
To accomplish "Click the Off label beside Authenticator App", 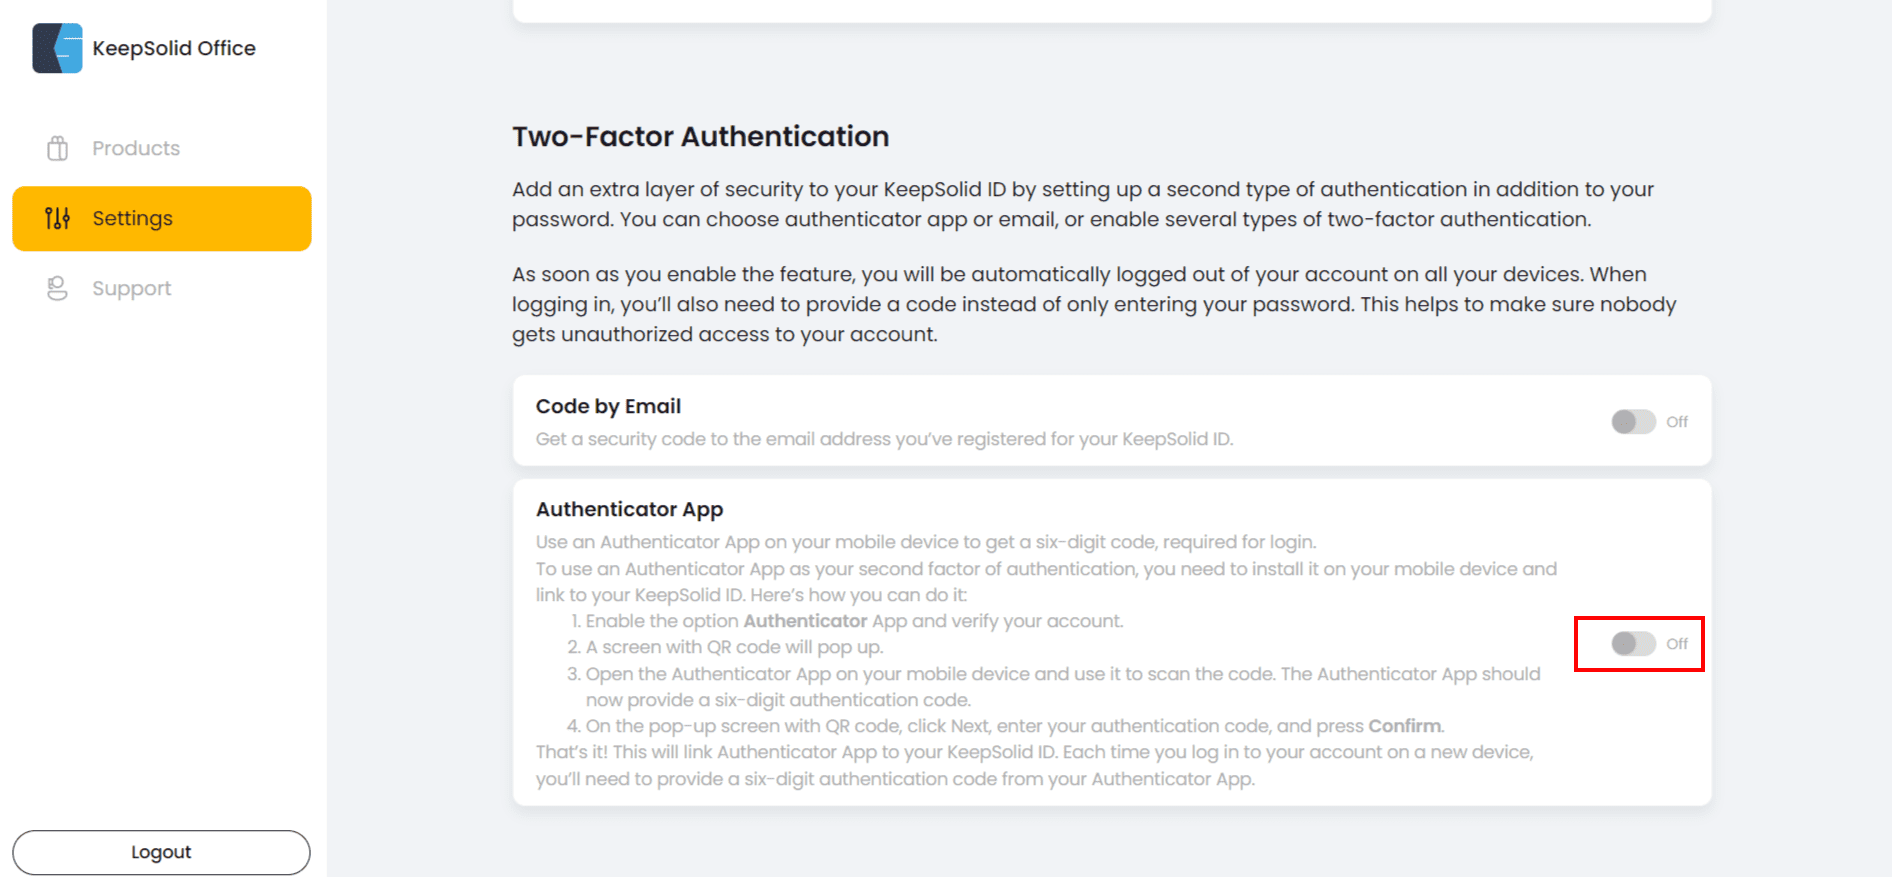I will click(1677, 644).
